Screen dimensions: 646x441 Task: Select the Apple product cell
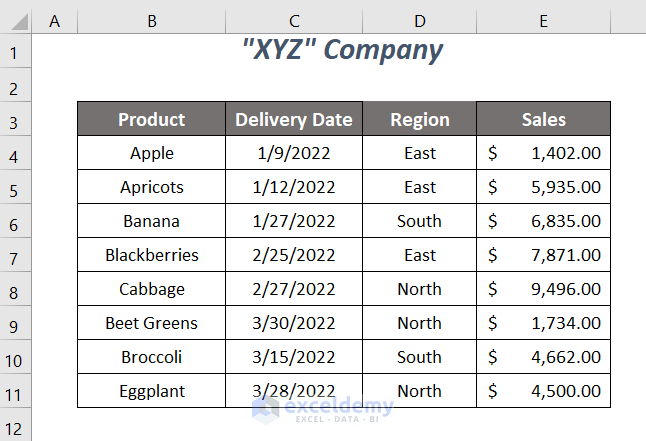pos(151,154)
